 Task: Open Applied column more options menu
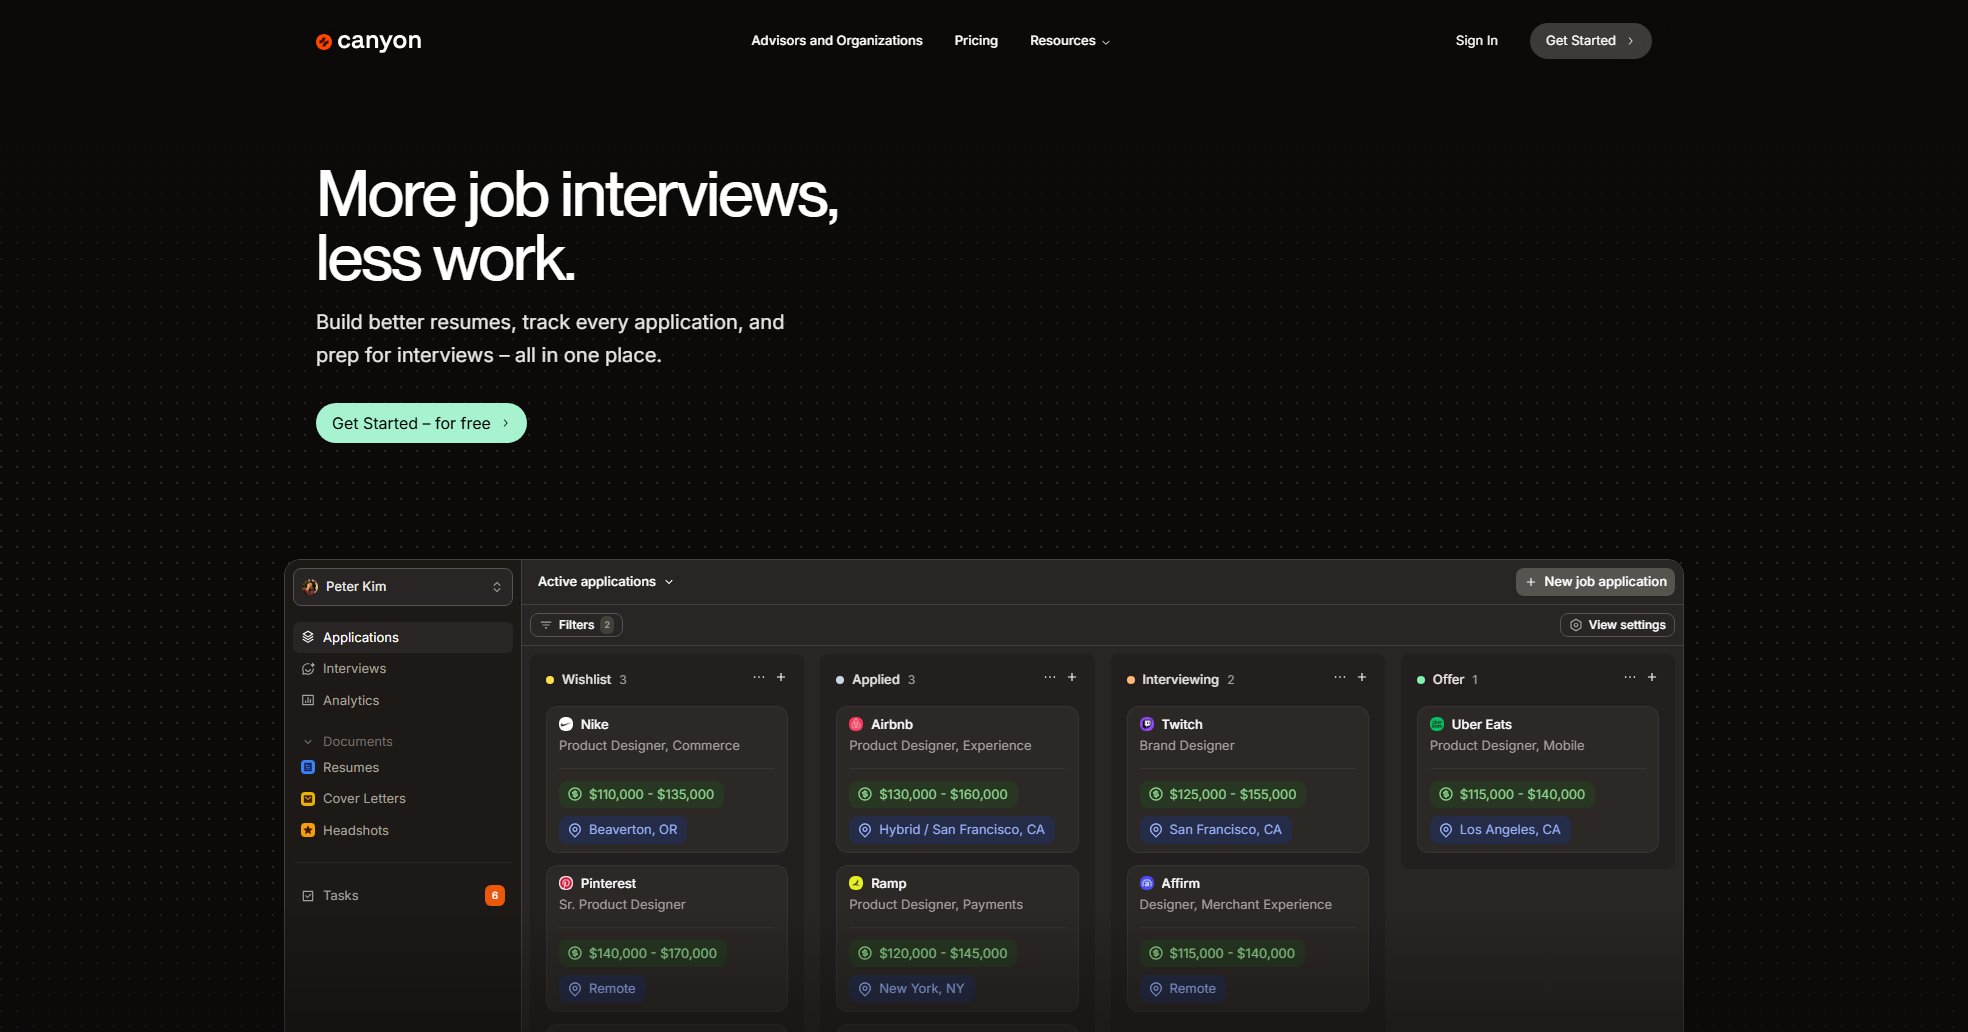click(1050, 677)
